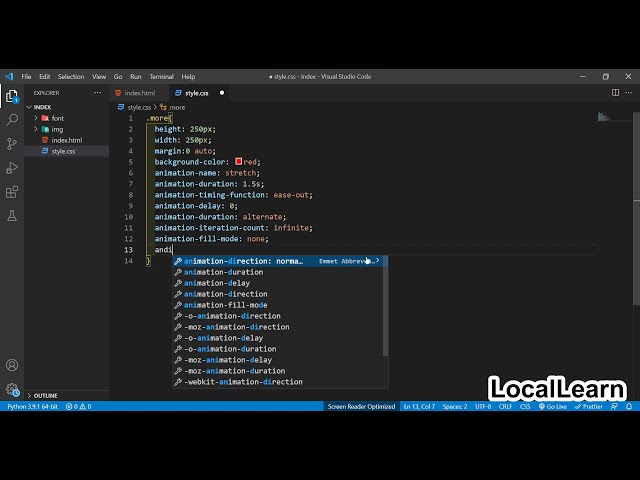Select -o-animation-delay suggestion
This screenshot has width=640, height=480.
coord(278,338)
